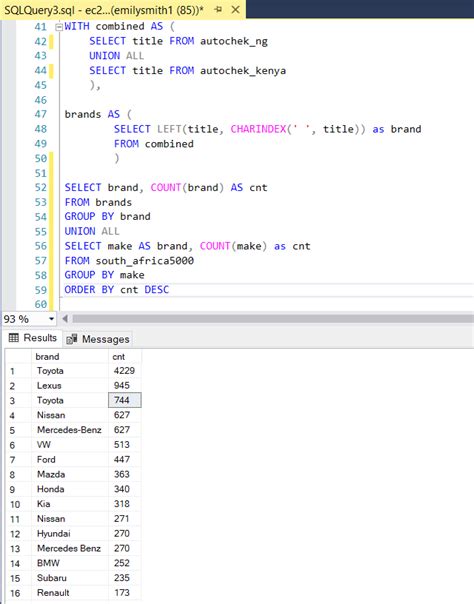The height and width of the screenshot is (604, 474).
Task: Click line number 41 in editor
Action: [x=40, y=27]
